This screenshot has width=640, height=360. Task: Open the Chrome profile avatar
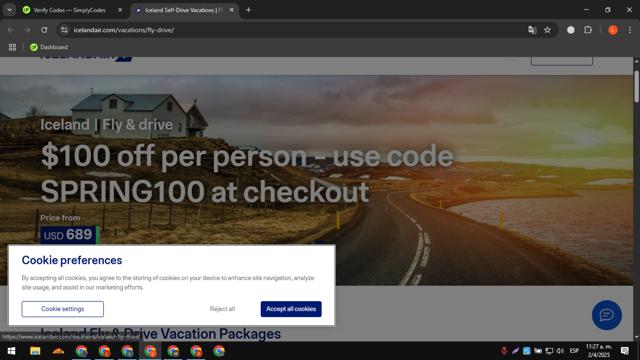613,30
